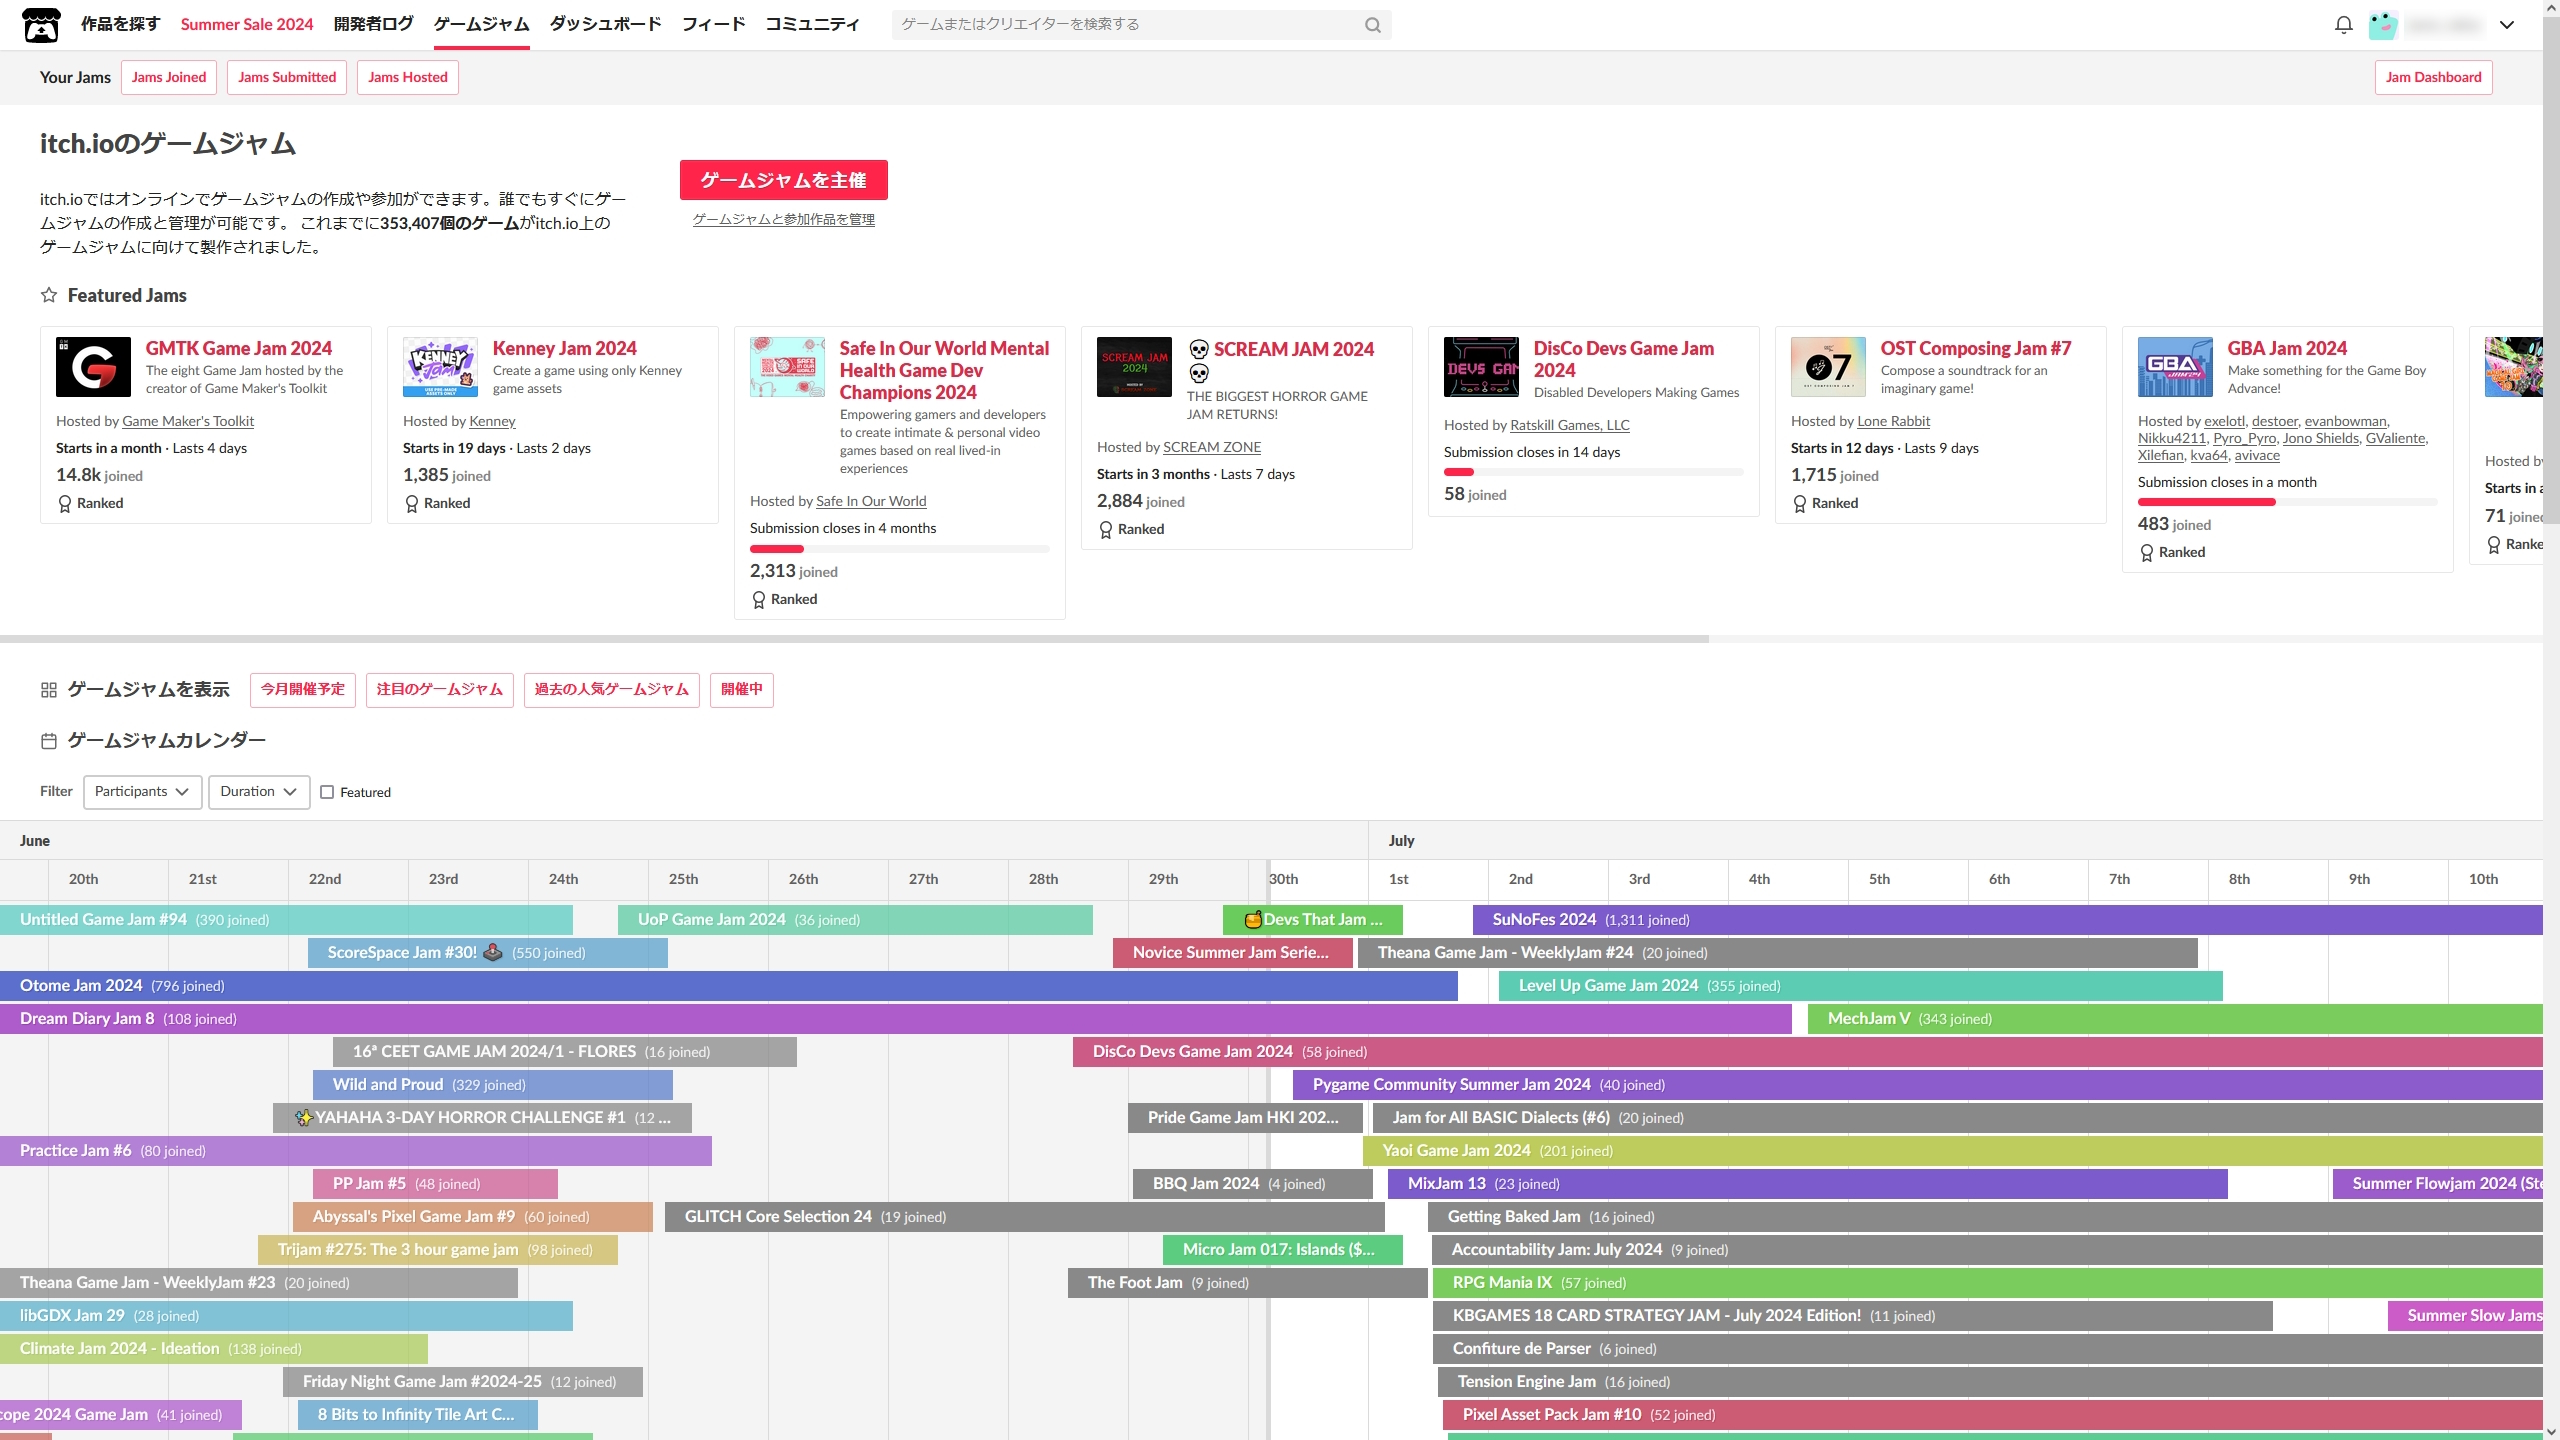
Task: Expand the Participants filter dropdown
Action: pos(142,792)
